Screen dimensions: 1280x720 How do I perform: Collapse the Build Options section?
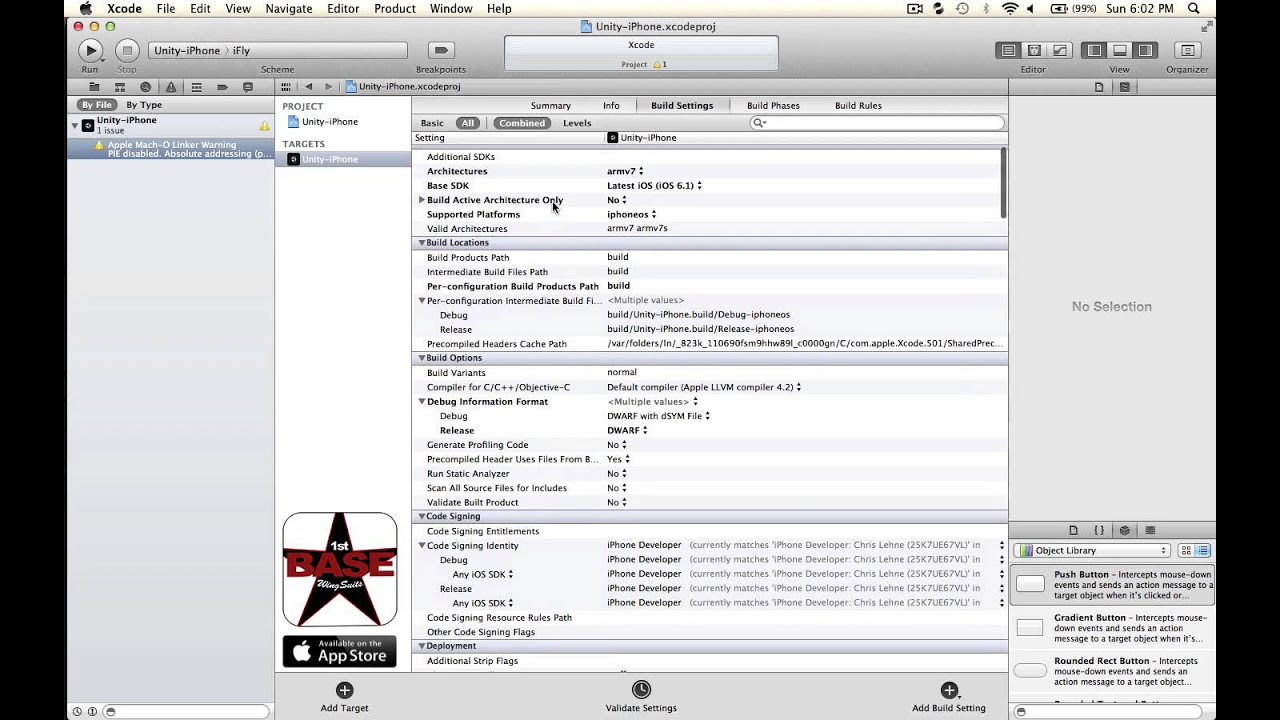pyautogui.click(x=422, y=358)
